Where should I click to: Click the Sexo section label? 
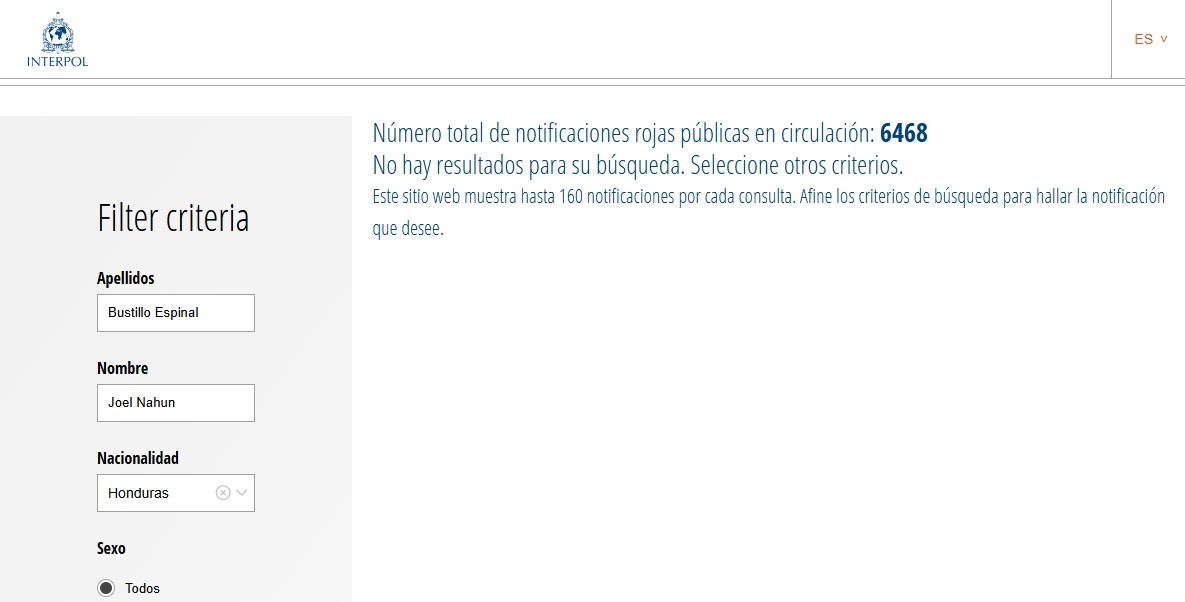click(x=111, y=548)
